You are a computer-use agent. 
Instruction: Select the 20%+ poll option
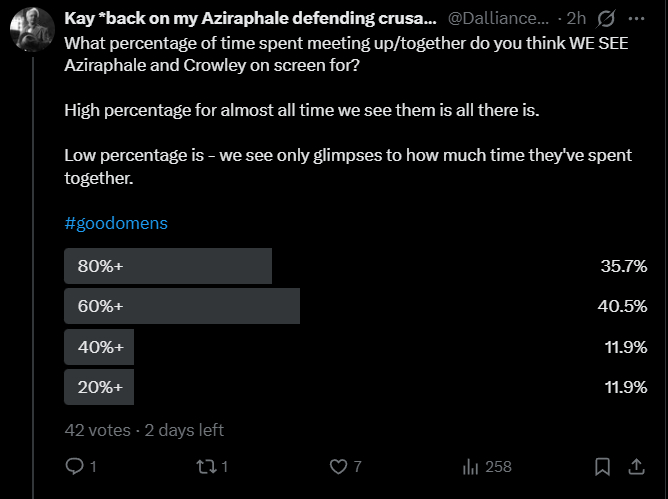99,387
